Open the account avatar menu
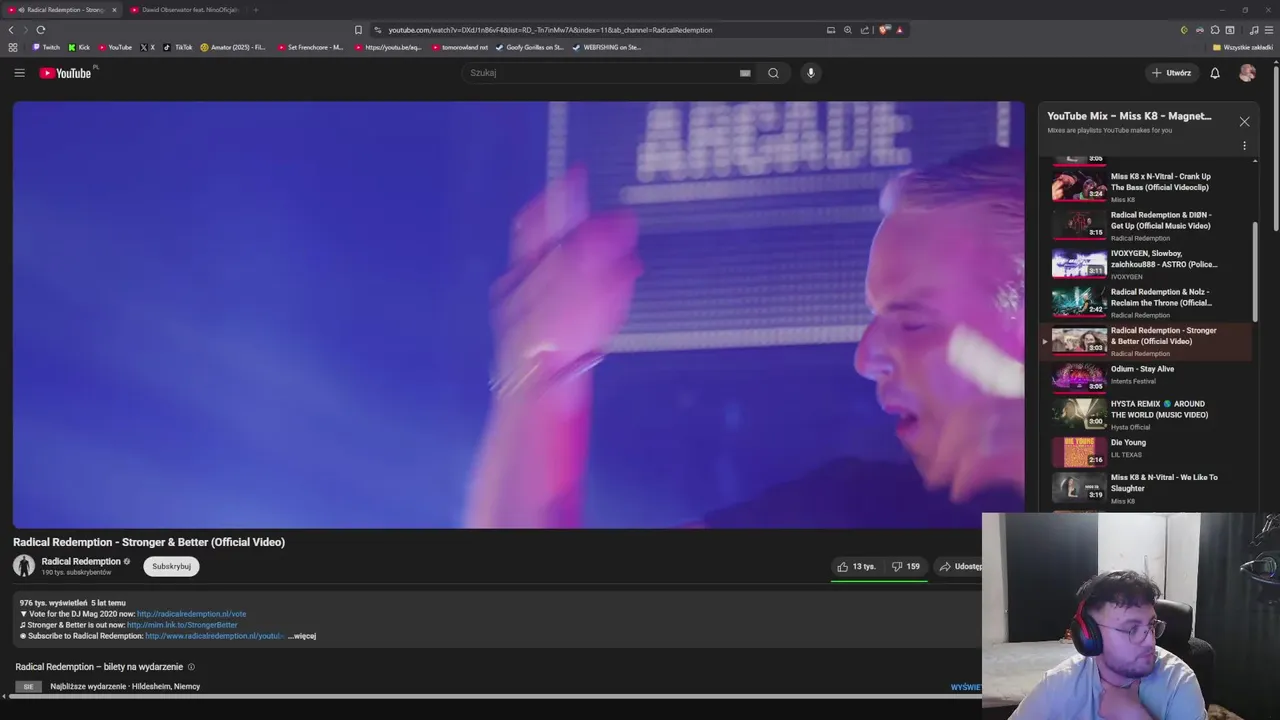The image size is (1280, 720). click(x=1247, y=73)
